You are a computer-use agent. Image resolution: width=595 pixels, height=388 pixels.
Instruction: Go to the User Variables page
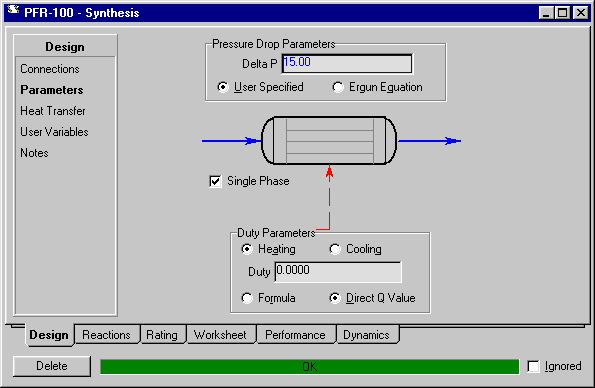(54, 132)
